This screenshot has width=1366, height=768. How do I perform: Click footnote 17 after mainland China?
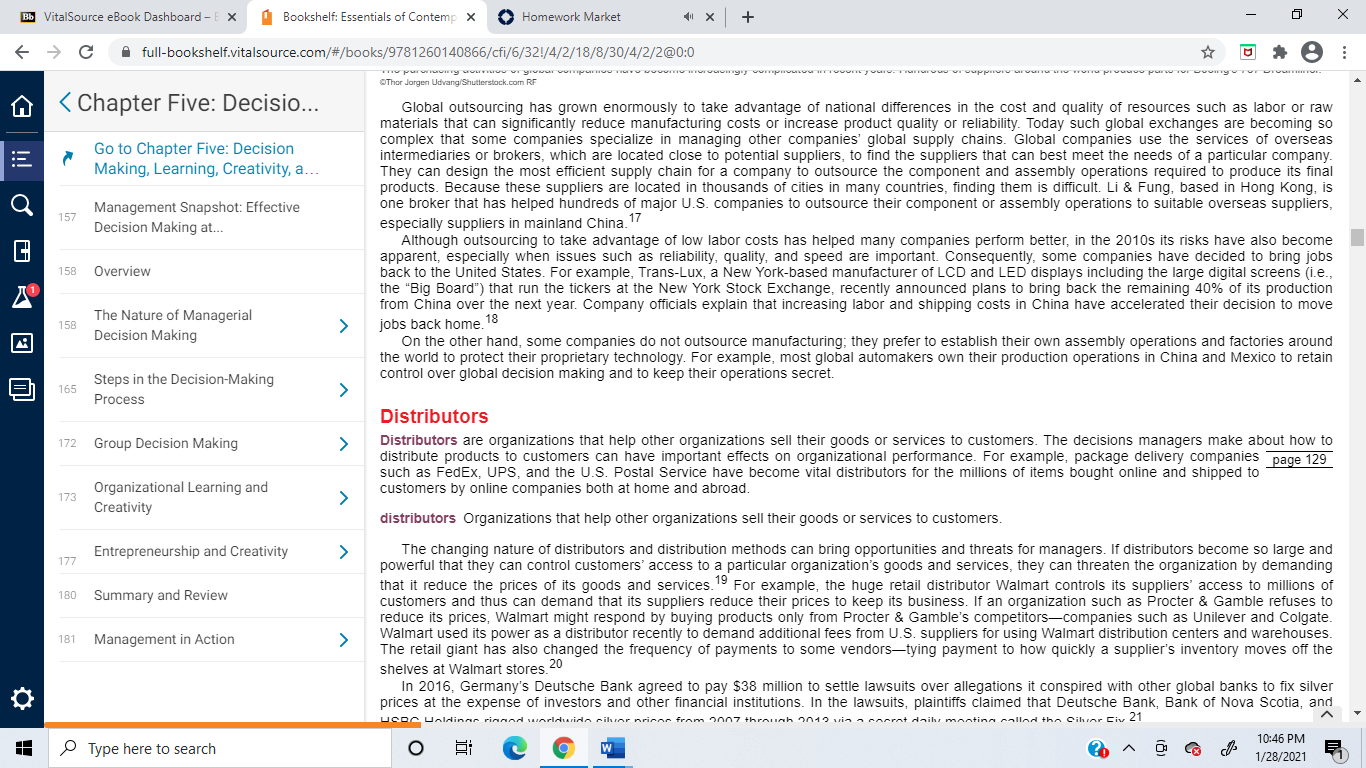635,218
